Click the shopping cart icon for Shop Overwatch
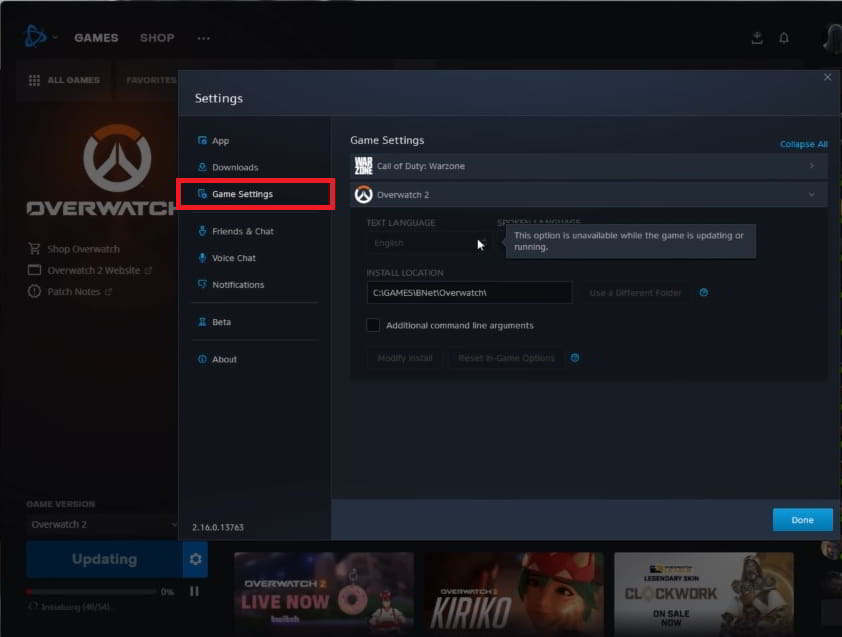 click(34, 249)
